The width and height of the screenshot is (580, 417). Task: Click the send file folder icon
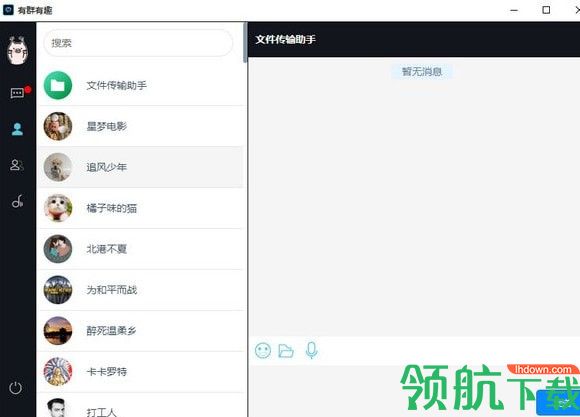286,350
